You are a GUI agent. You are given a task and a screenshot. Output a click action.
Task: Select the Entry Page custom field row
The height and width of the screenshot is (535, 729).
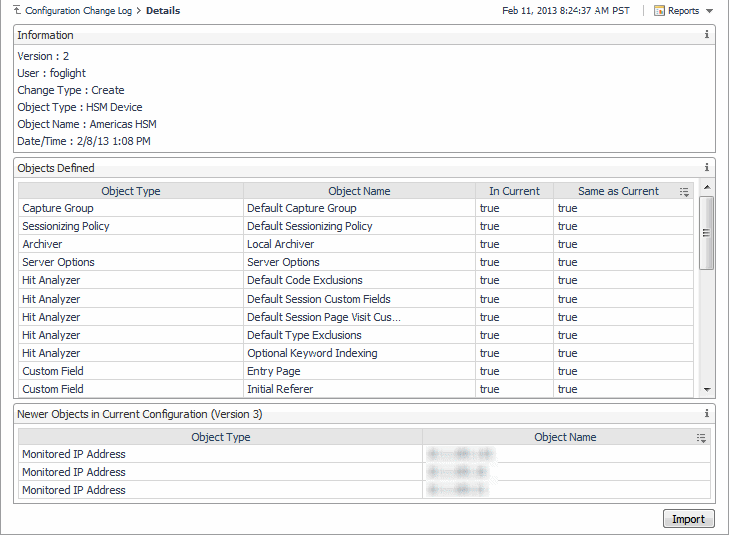tap(356, 371)
